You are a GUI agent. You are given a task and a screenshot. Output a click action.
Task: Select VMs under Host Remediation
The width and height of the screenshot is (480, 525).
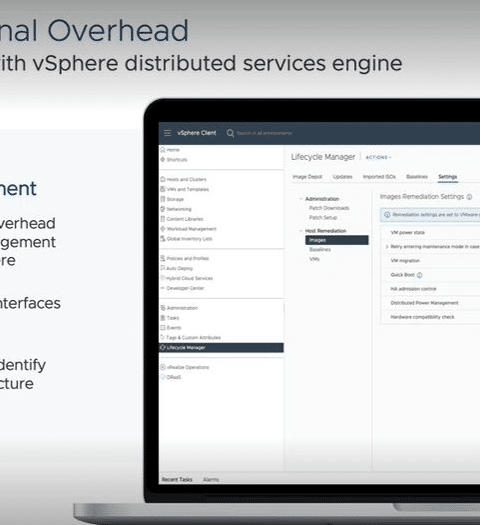[x=314, y=259]
